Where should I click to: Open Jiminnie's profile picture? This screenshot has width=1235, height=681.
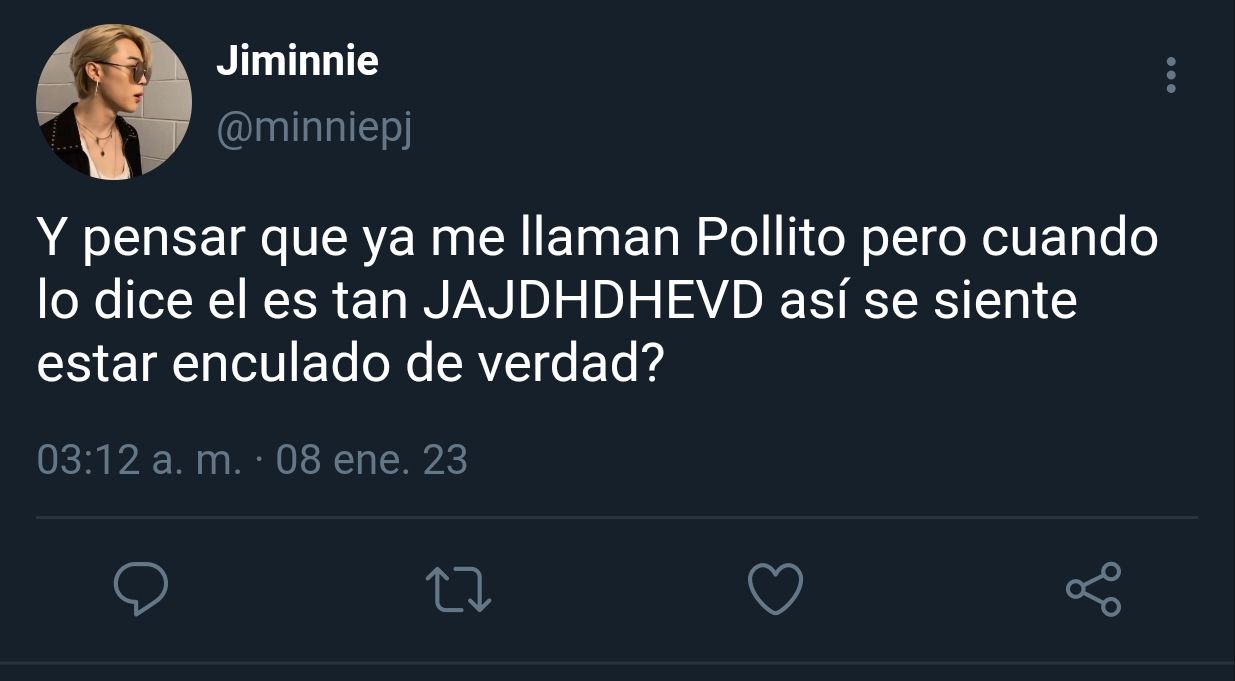[114, 102]
